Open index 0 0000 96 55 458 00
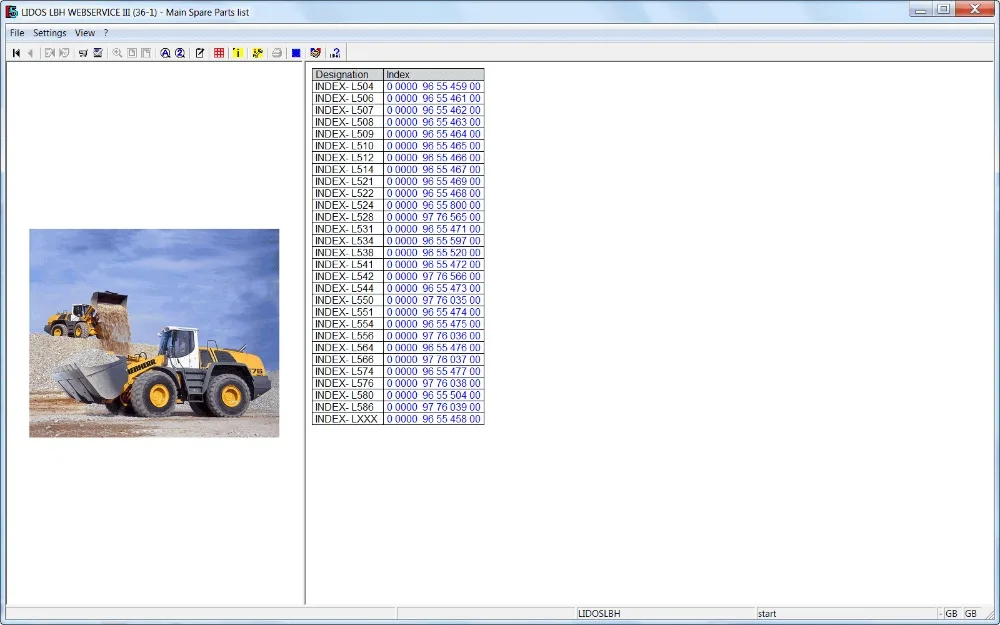This screenshot has width=1000, height=625. click(434, 419)
